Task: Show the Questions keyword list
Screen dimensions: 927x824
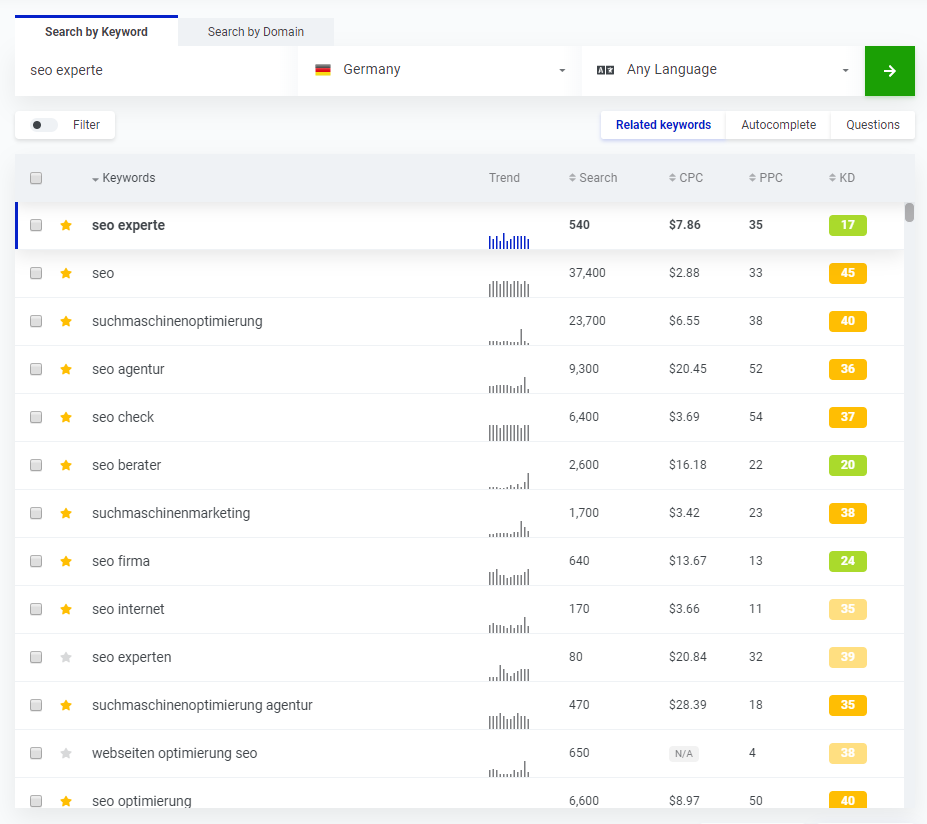Action: pyautogui.click(x=872, y=125)
